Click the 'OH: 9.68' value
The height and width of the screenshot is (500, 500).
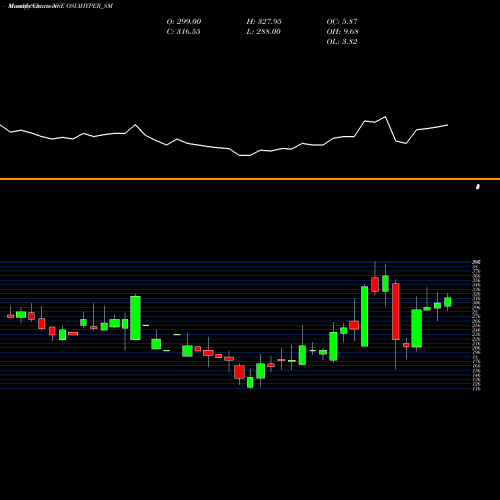342,32
